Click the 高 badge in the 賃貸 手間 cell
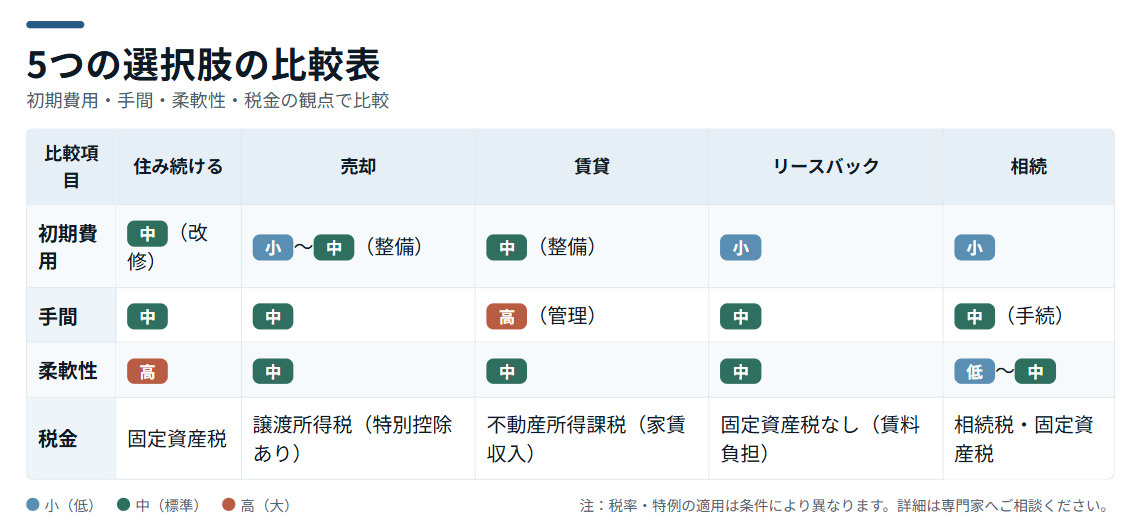 [x=506, y=317]
